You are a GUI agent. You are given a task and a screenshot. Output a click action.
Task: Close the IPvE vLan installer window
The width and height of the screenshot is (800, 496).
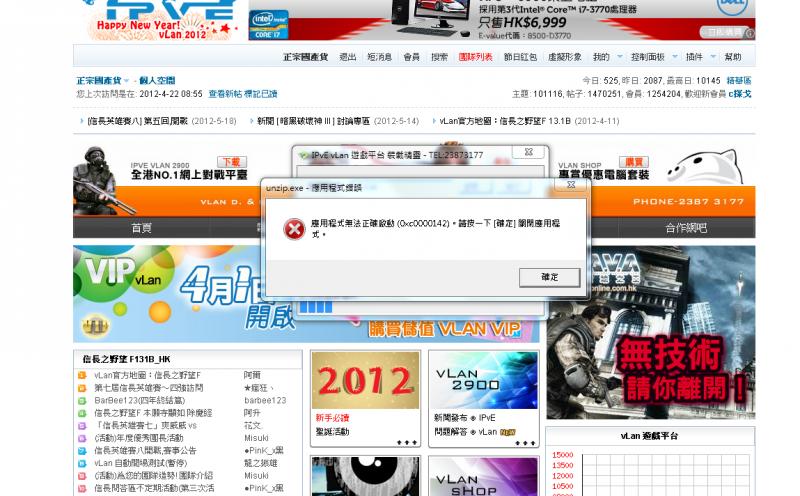(529, 152)
